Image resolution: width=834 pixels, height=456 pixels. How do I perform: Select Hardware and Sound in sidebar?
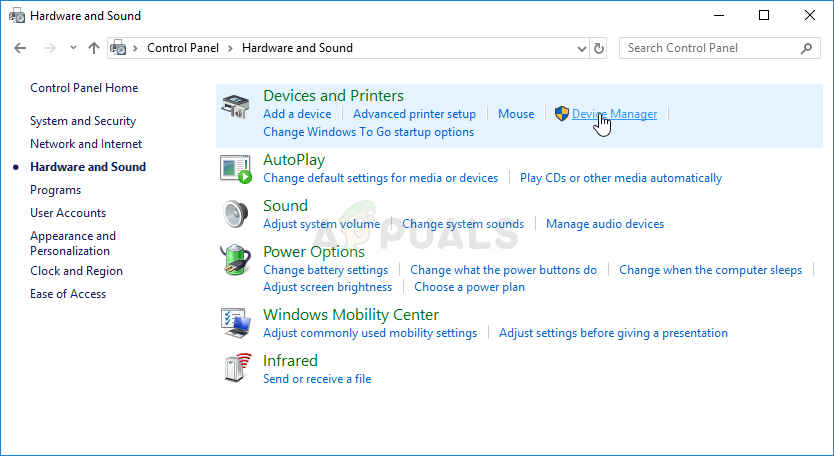(88, 167)
